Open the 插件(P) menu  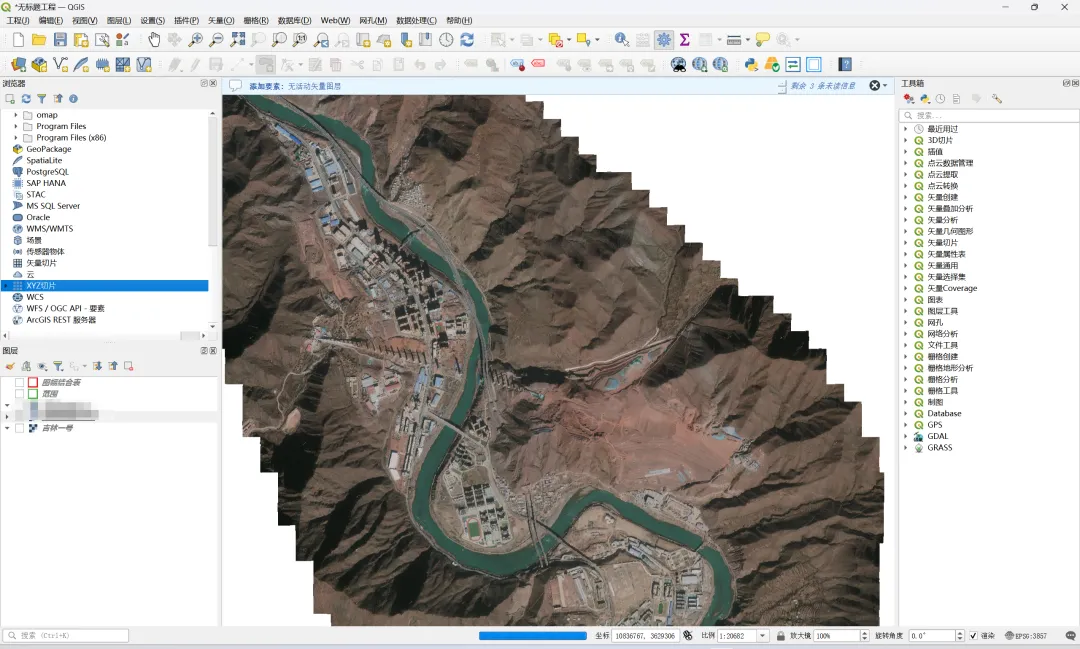186,21
